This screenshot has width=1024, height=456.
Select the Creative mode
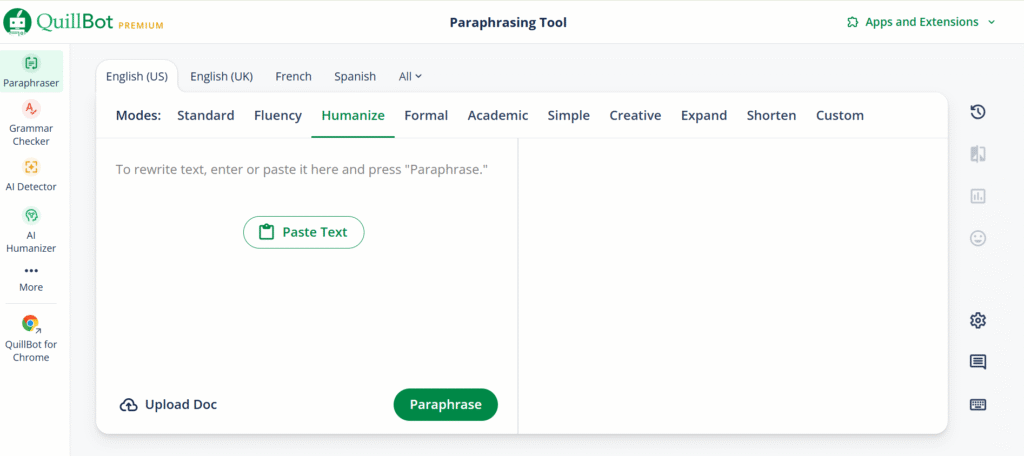(x=635, y=115)
